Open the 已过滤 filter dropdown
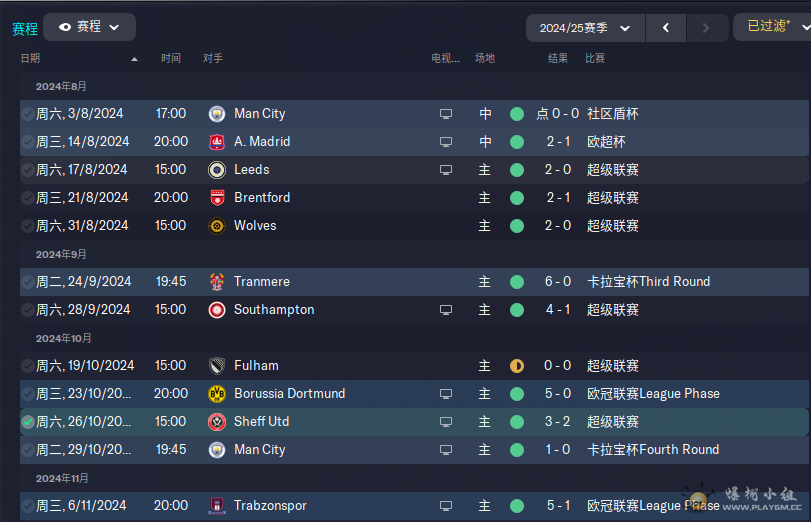811x522 pixels. click(773, 27)
